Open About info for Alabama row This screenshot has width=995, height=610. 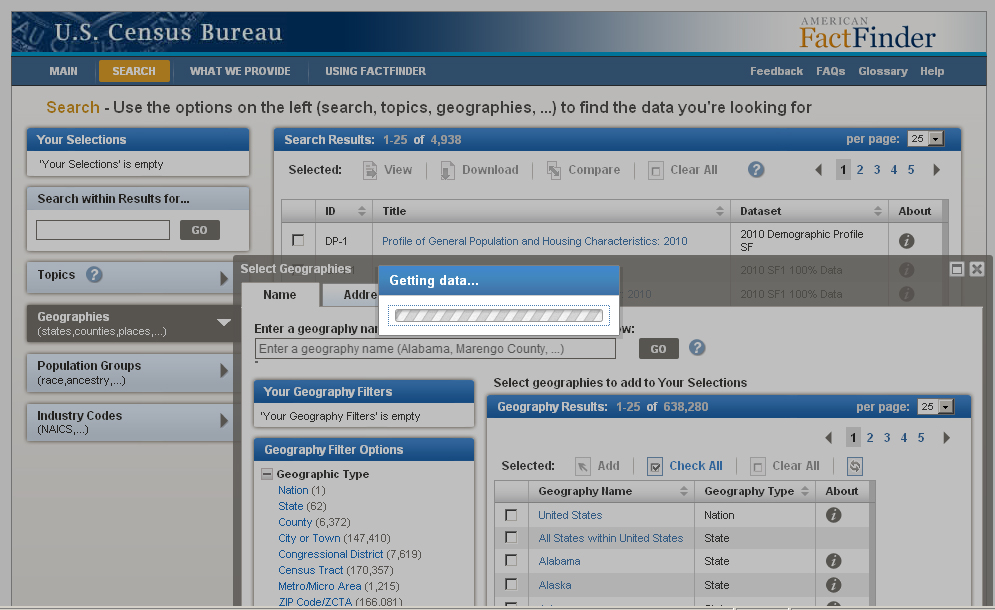click(x=834, y=560)
